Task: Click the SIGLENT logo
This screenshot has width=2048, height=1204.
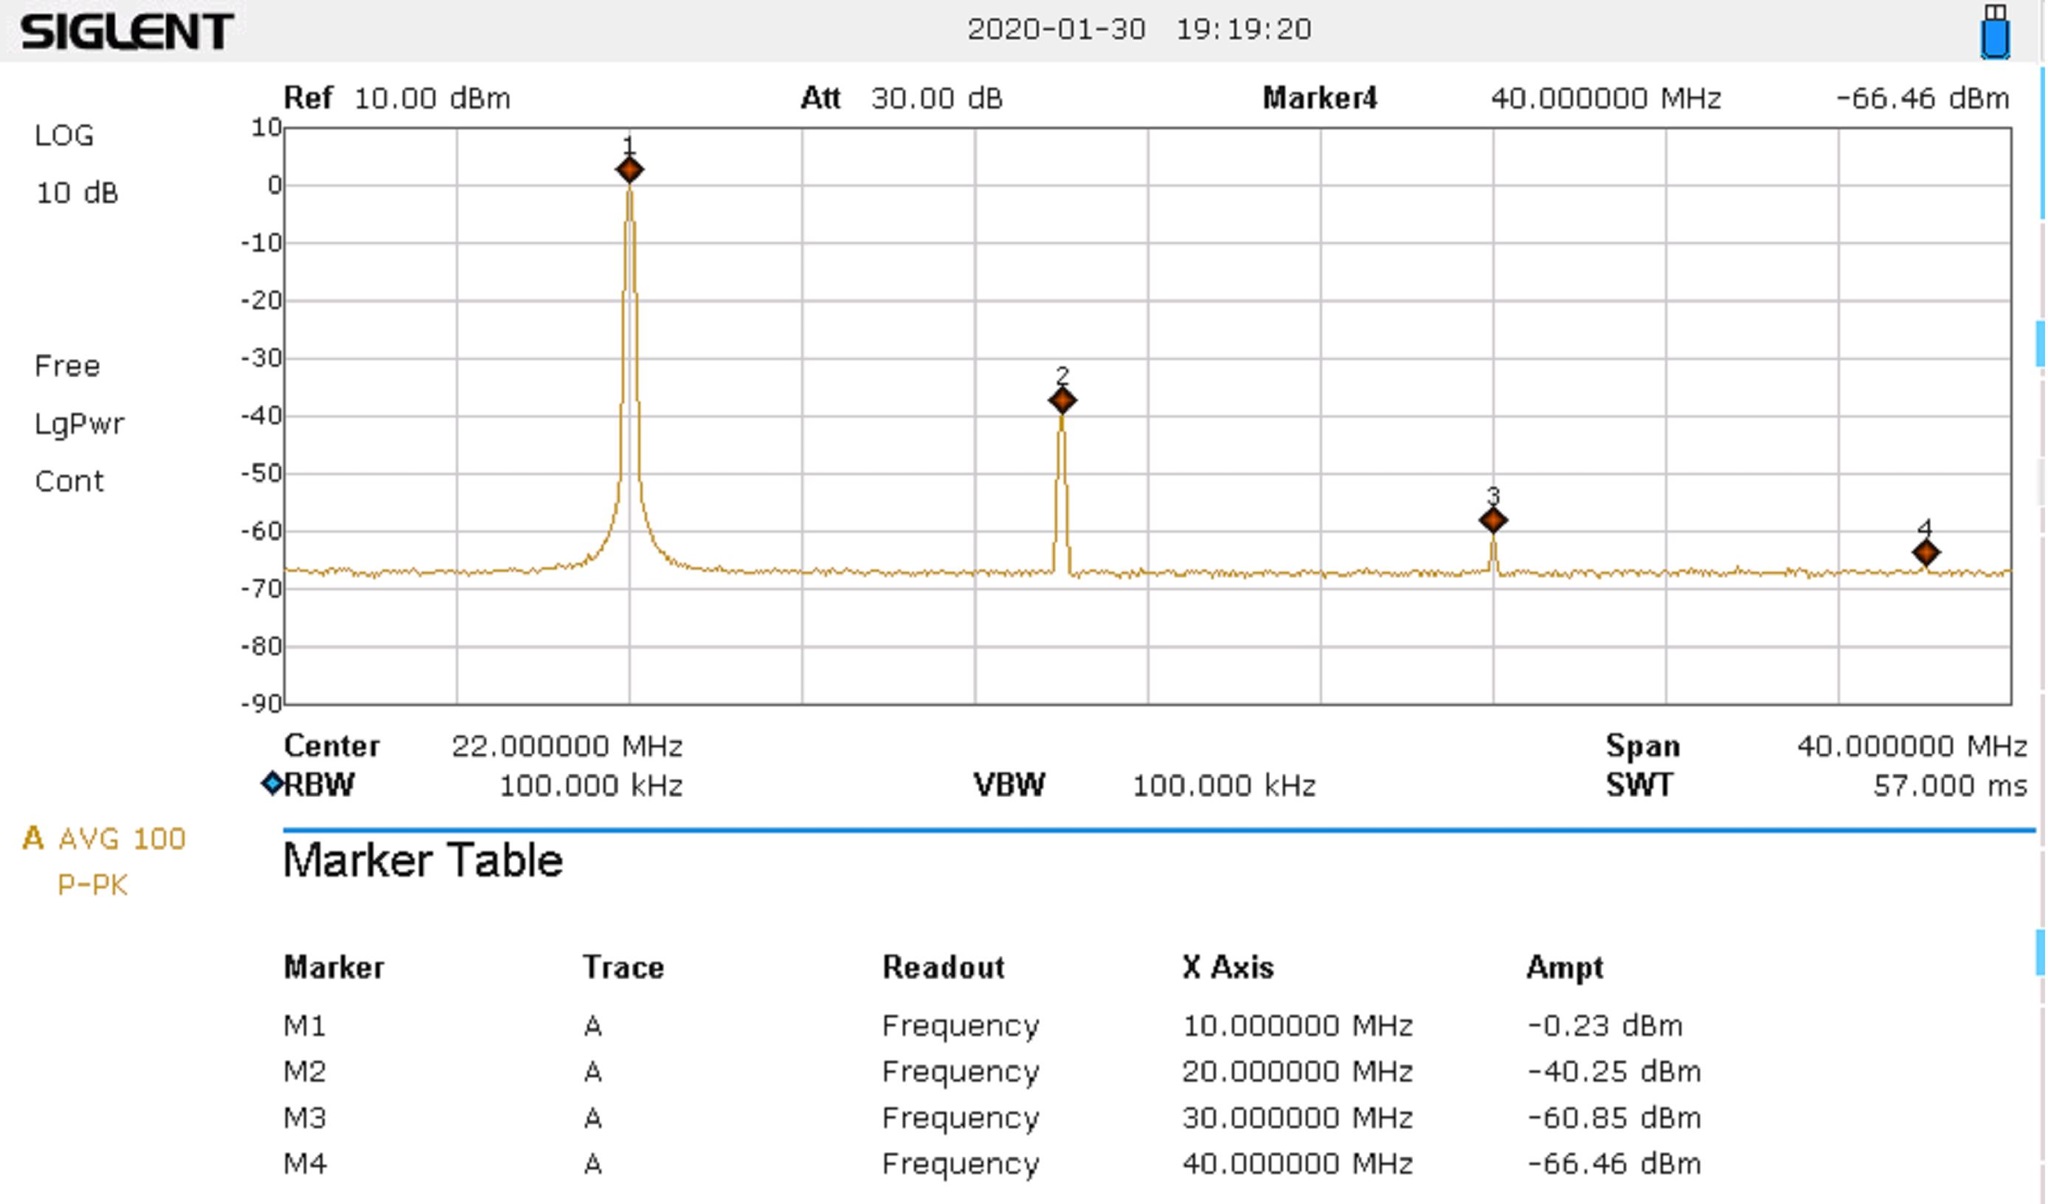Action: [127, 32]
